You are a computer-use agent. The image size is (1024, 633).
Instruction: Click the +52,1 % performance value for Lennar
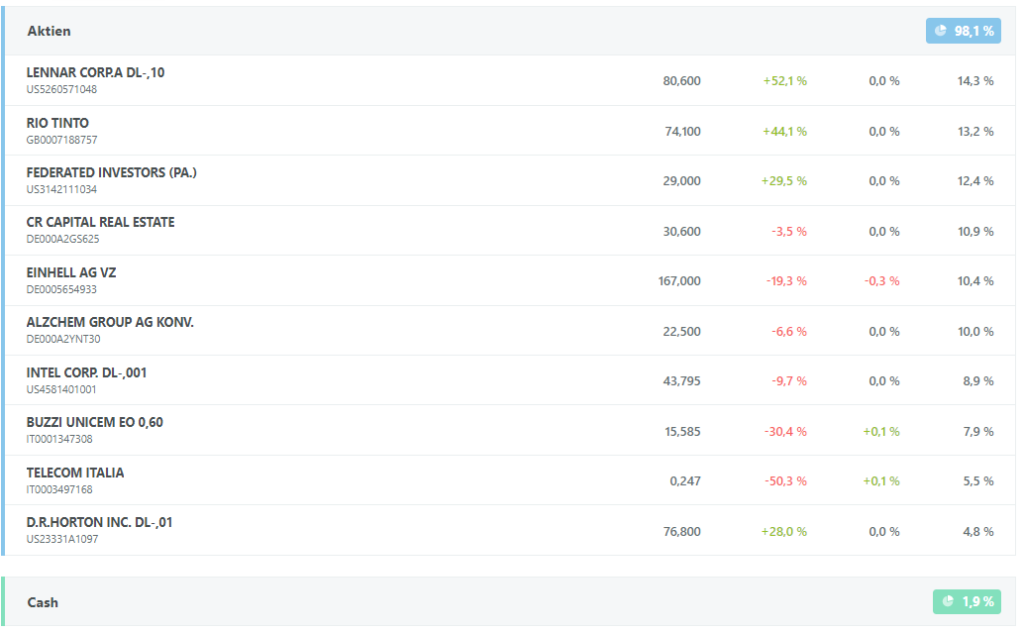(785, 81)
